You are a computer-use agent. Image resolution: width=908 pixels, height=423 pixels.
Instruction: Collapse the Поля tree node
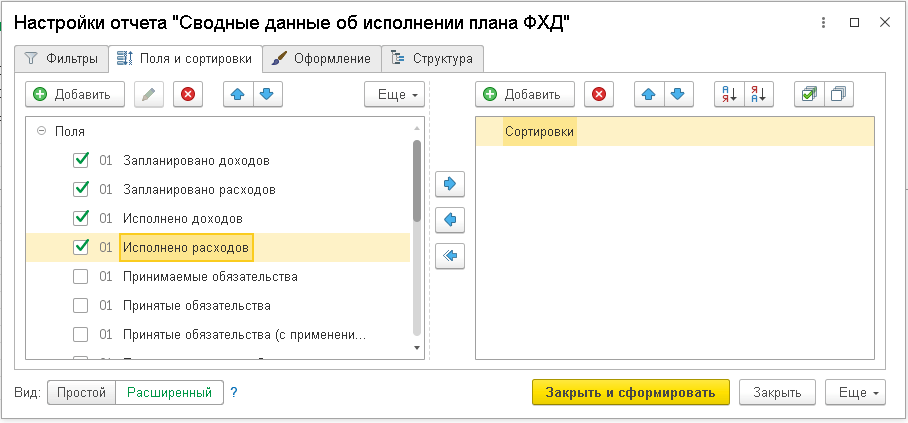pyautogui.click(x=41, y=131)
